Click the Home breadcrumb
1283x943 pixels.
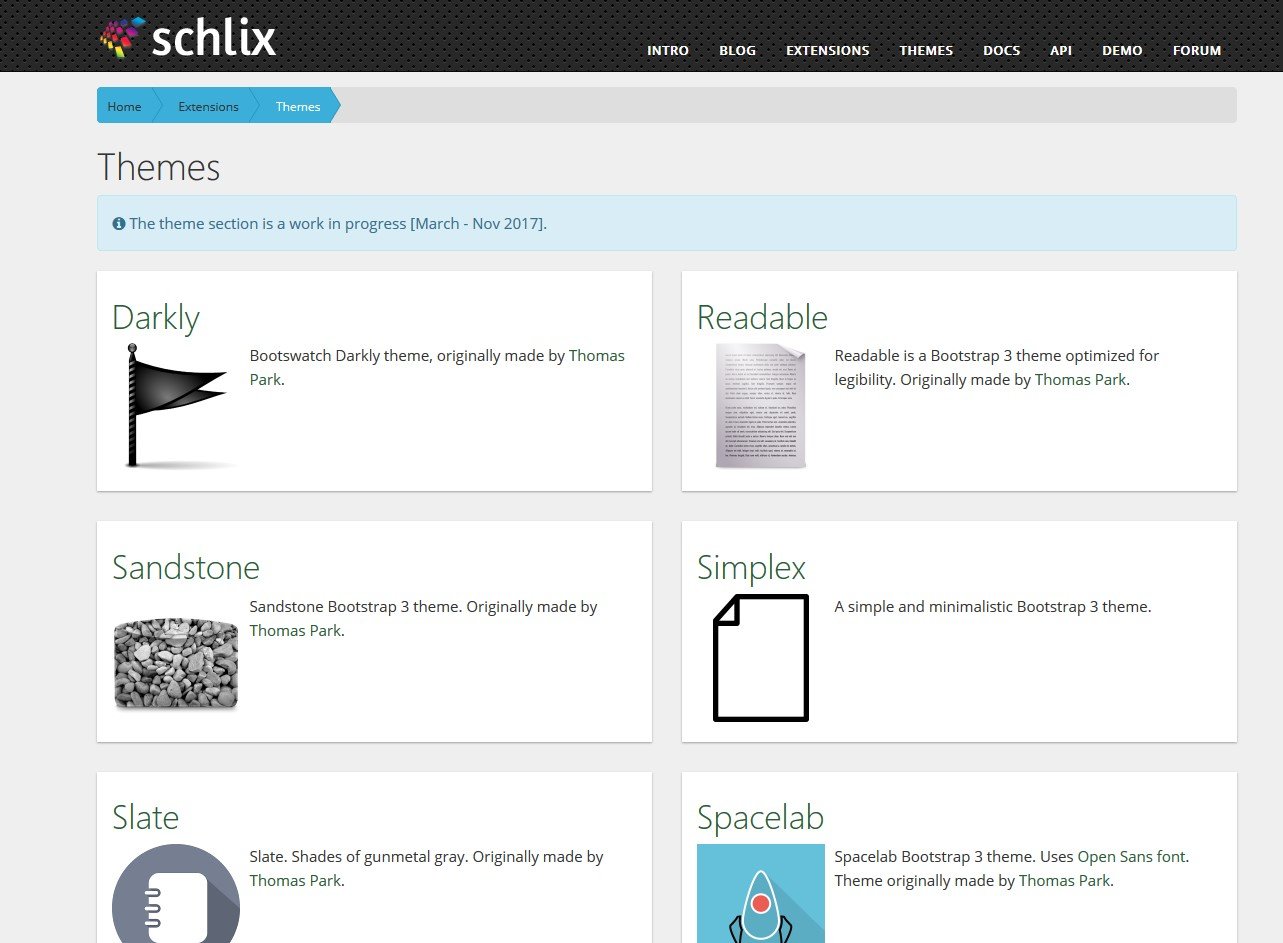coord(124,106)
